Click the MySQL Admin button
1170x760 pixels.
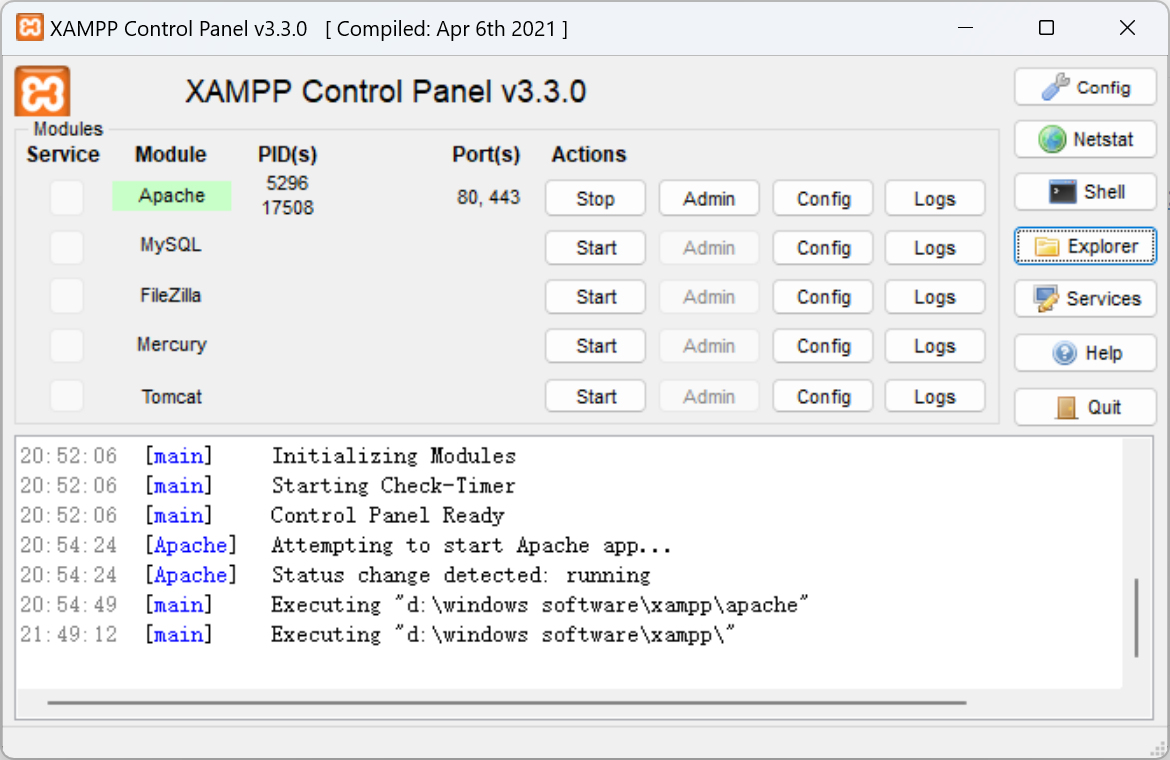(709, 248)
